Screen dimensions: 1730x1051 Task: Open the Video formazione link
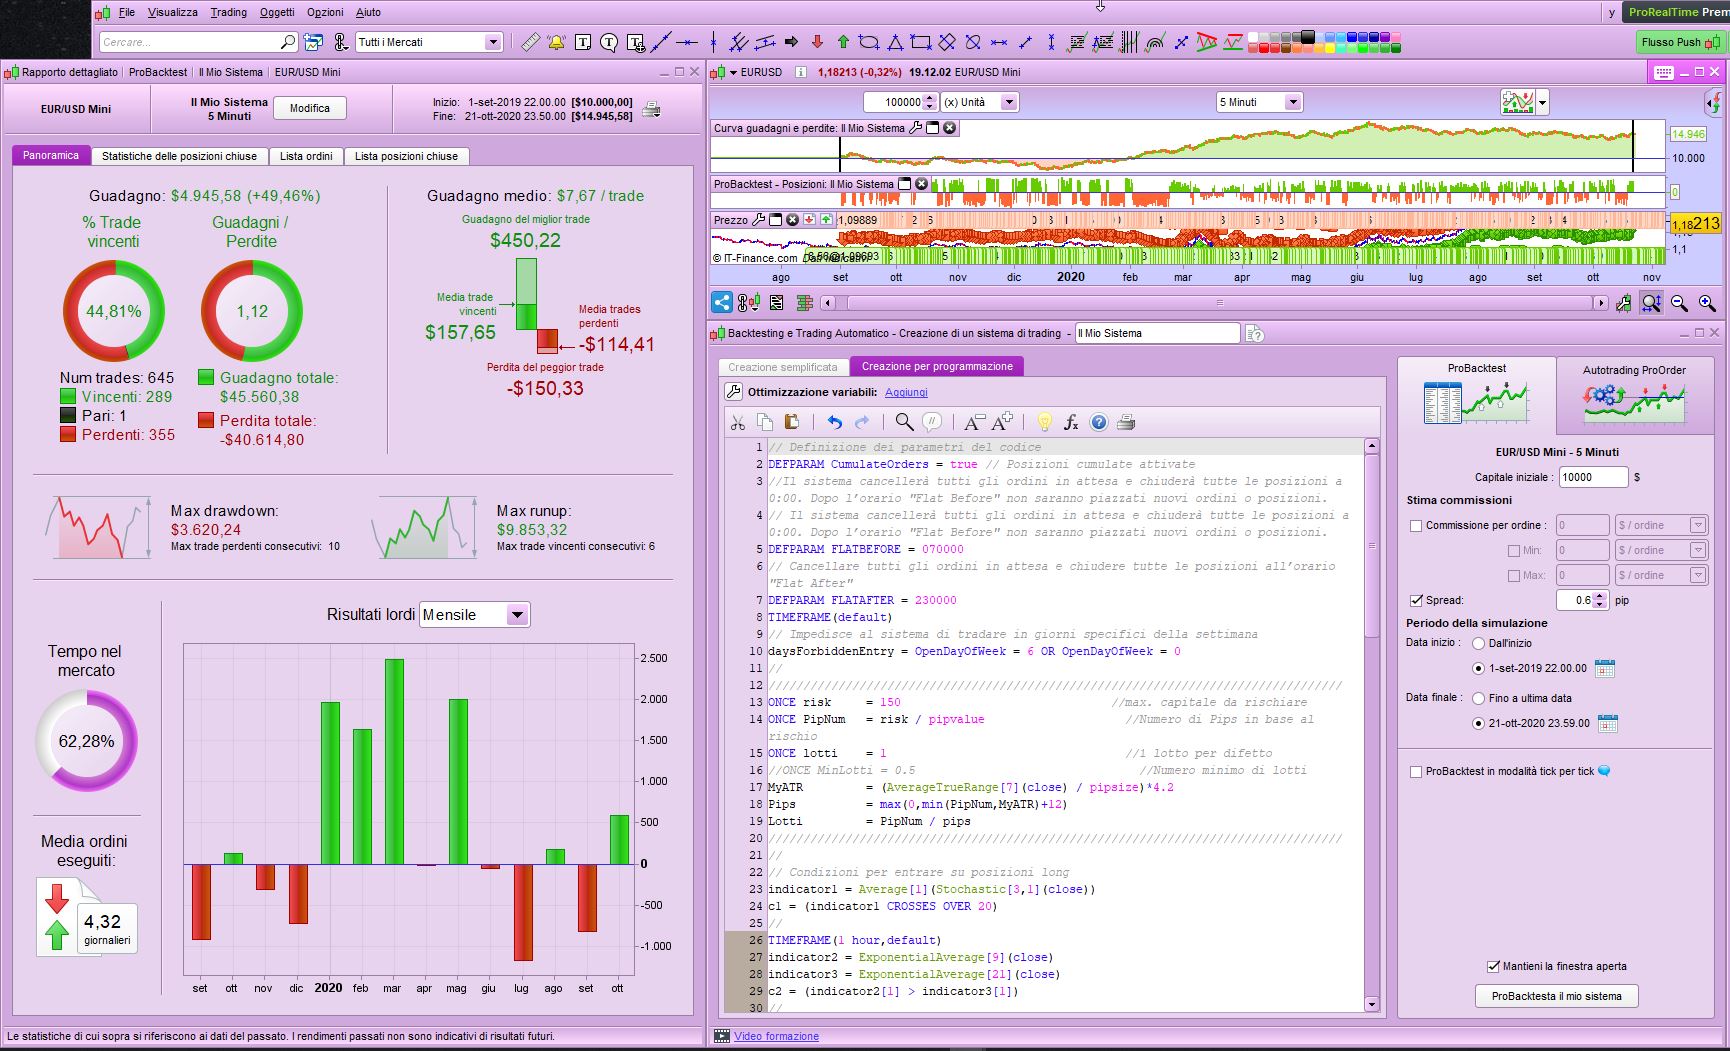(776, 1036)
